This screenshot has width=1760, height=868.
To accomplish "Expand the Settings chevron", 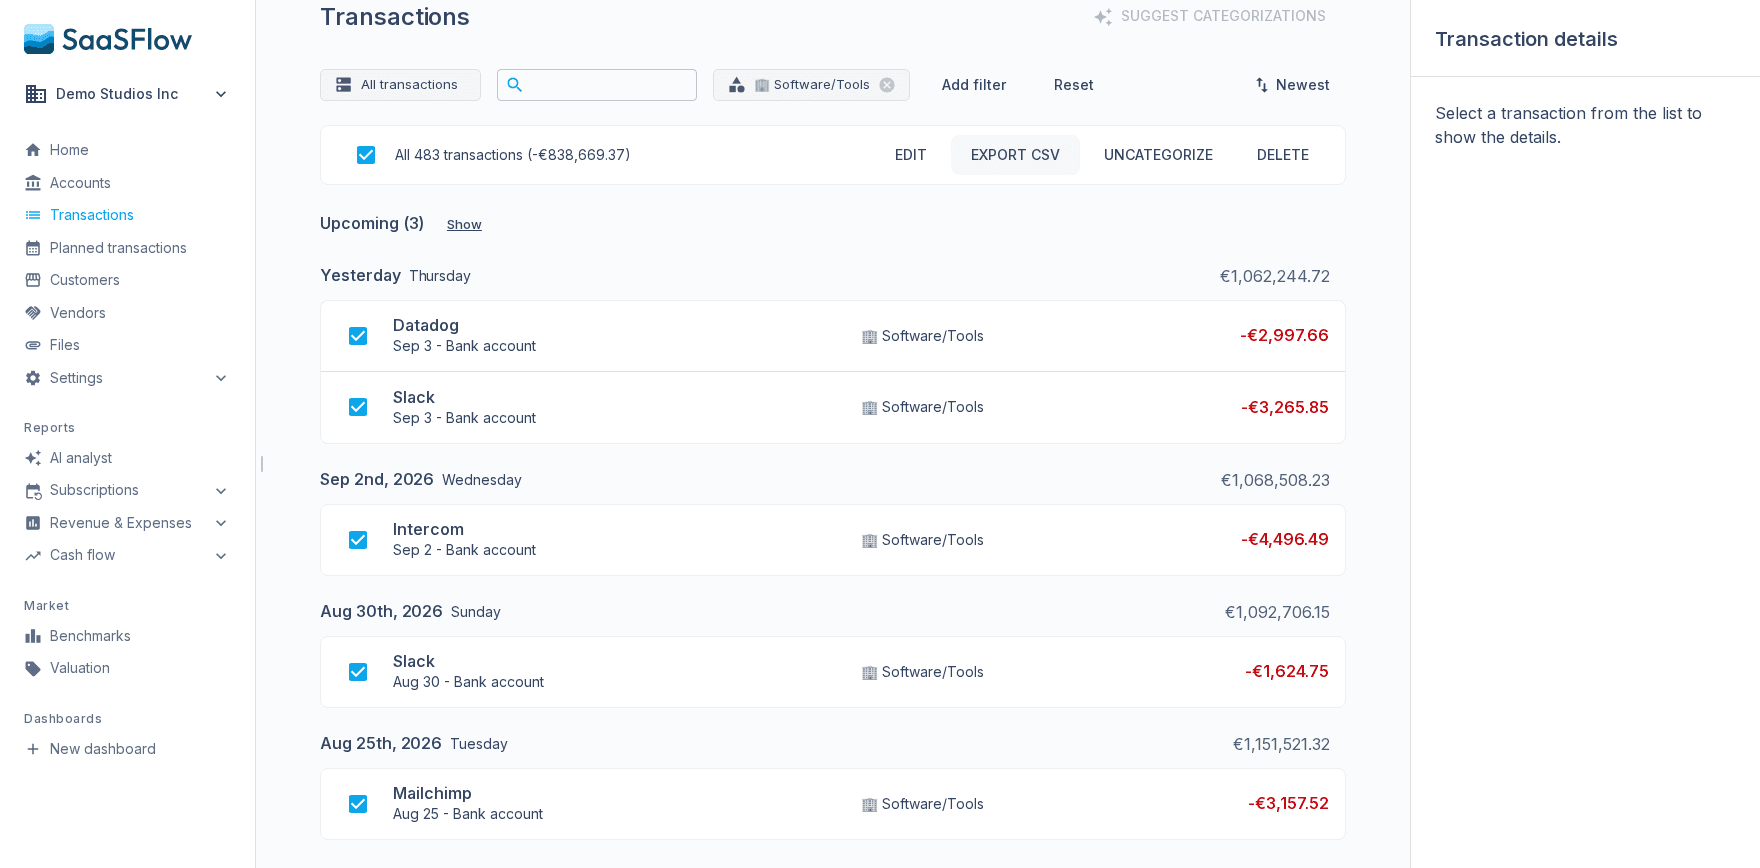I will click(221, 378).
